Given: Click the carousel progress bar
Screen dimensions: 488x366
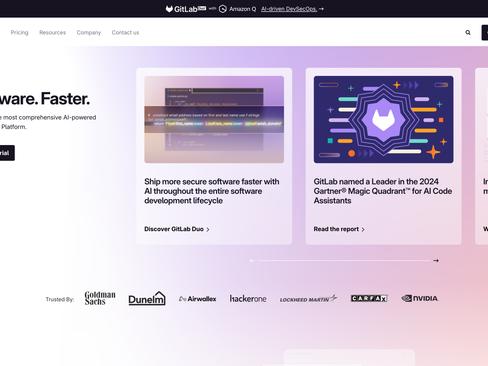Looking at the screenshot, I should coord(344,260).
